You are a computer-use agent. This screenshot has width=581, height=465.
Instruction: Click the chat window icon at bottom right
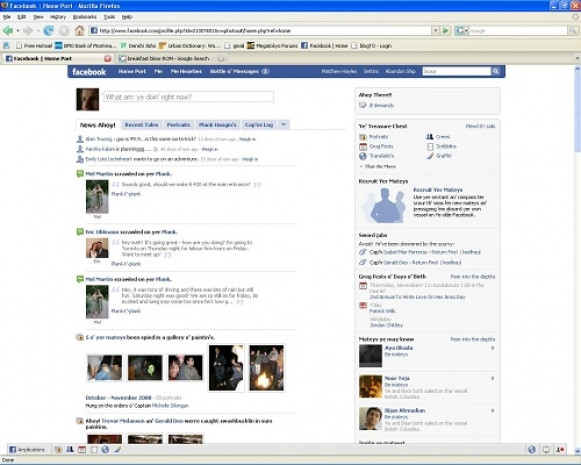point(546,449)
